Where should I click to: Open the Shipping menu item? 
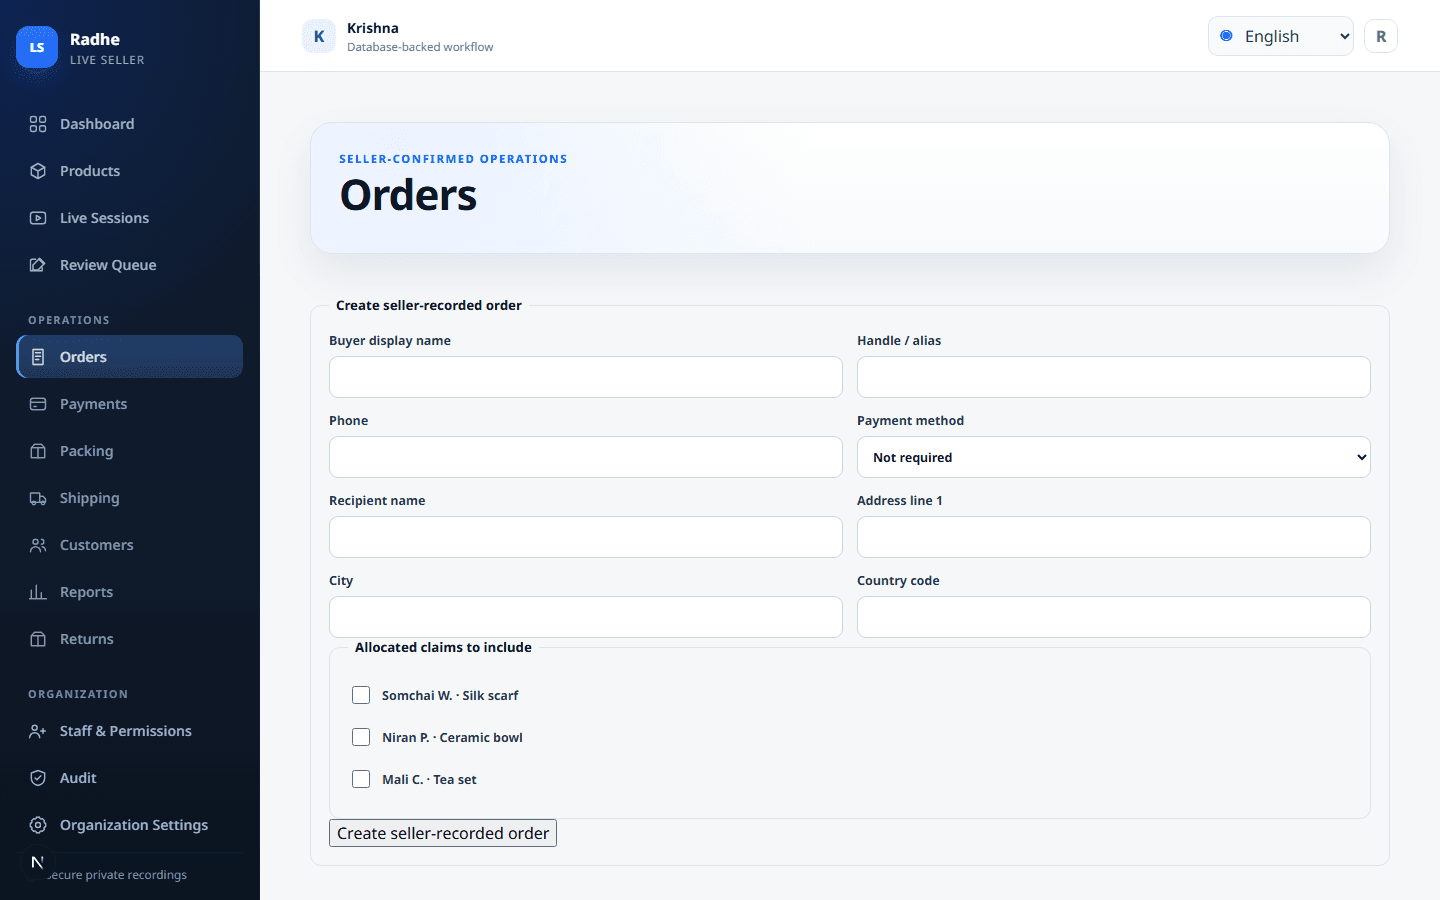tap(130, 498)
